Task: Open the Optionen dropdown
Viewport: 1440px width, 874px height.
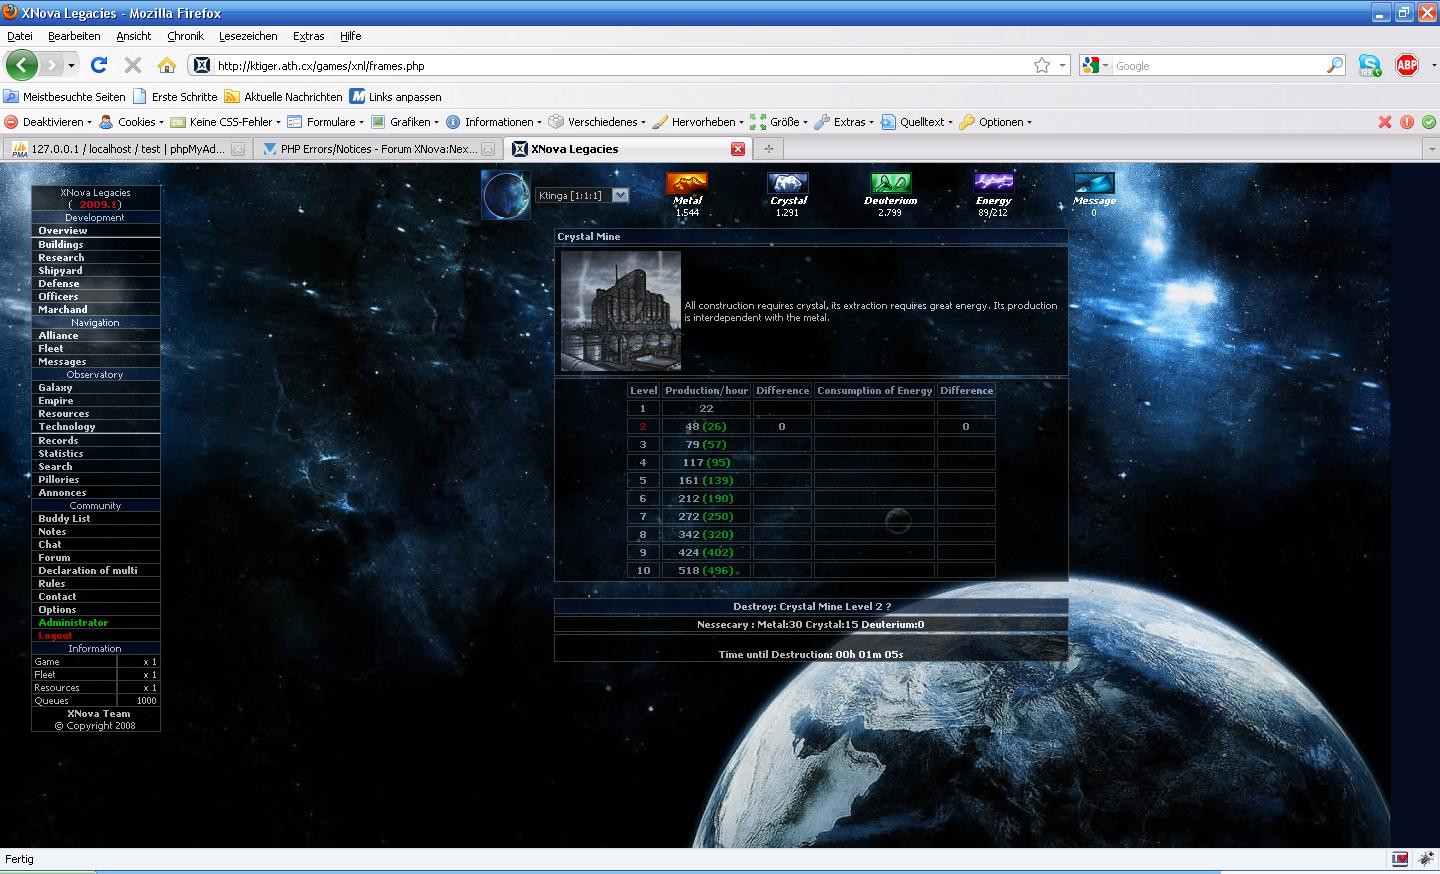Action: (996, 122)
